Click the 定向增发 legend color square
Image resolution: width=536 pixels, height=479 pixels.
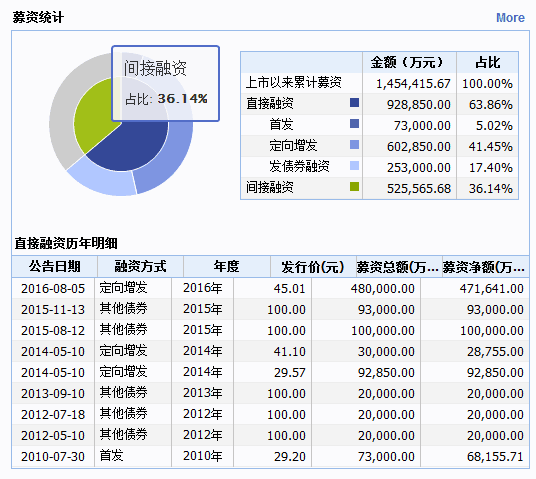click(354, 145)
